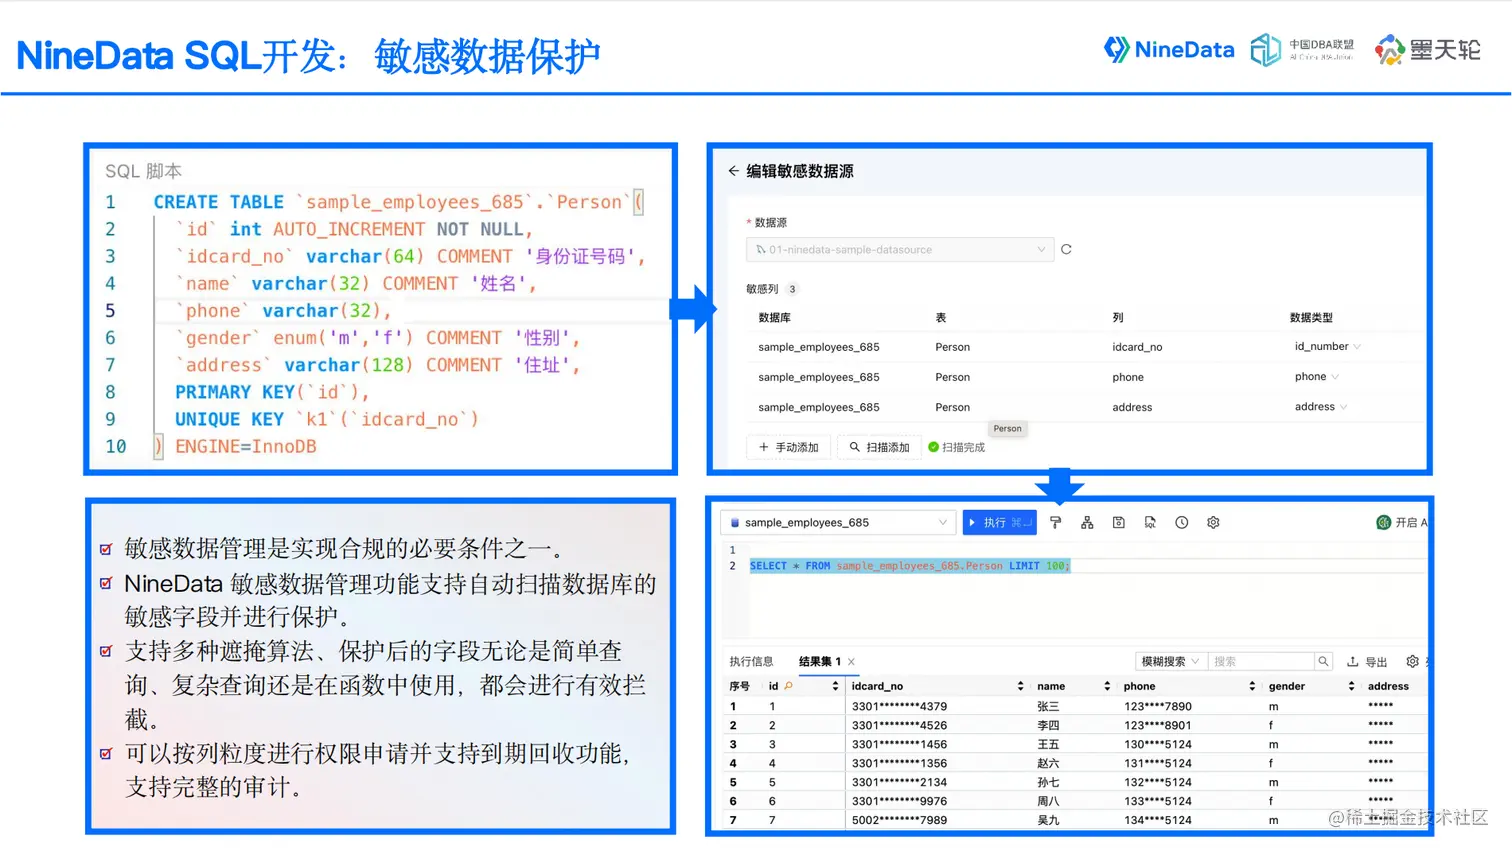The width and height of the screenshot is (1512, 851).
Task: Click the address column header
Action: [x=1388, y=686]
